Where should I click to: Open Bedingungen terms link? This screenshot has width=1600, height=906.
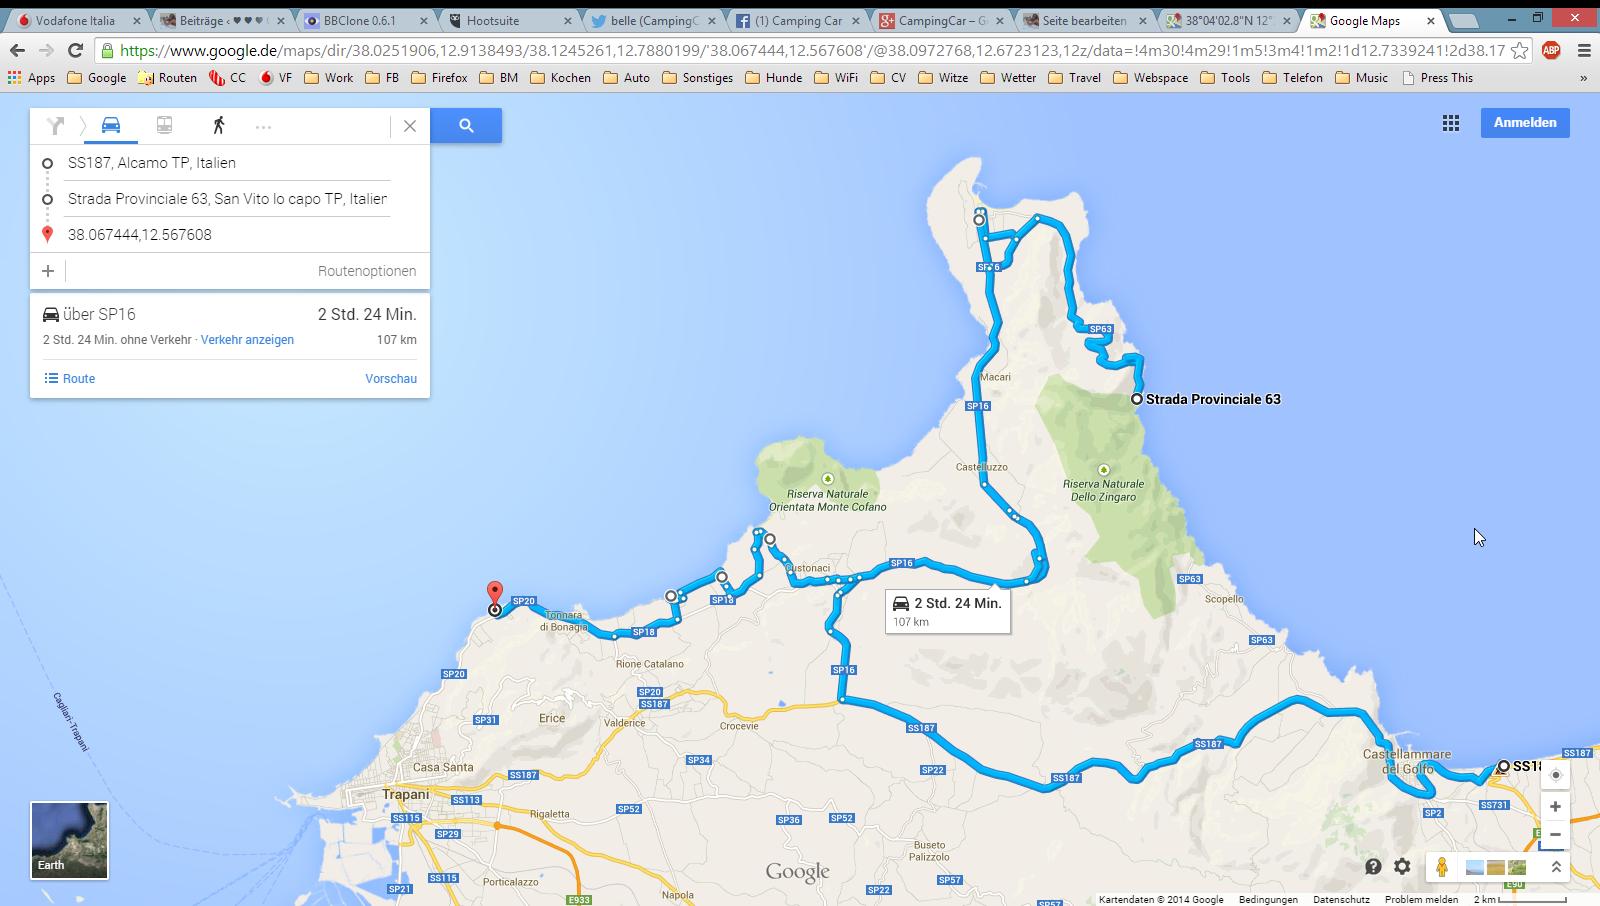(1268, 899)
